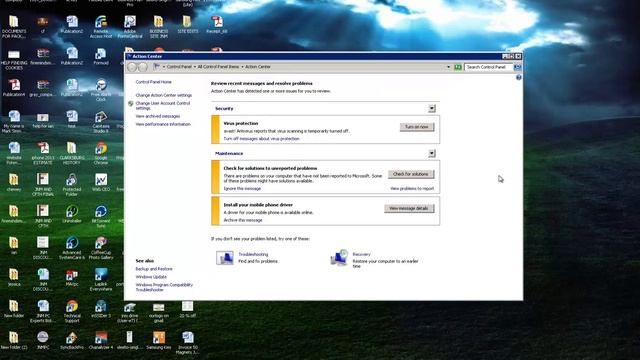Image resolution: width=640 pixels, height=360 pixels.
Task: Open the Control Panel Home link
Action: point(153,82)
